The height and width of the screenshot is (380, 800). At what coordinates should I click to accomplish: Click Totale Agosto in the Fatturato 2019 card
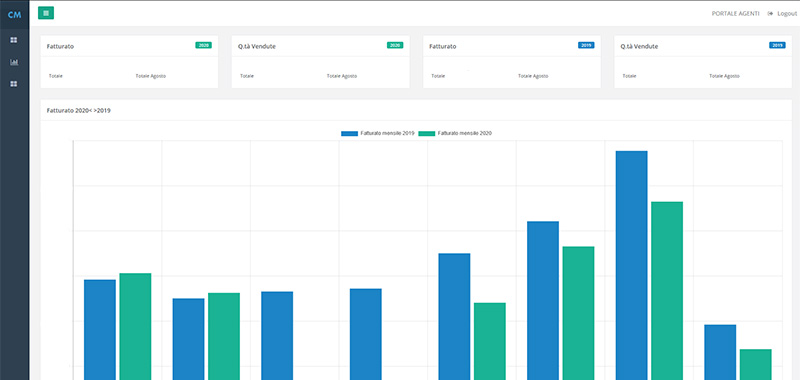click(x=533, y=76)
